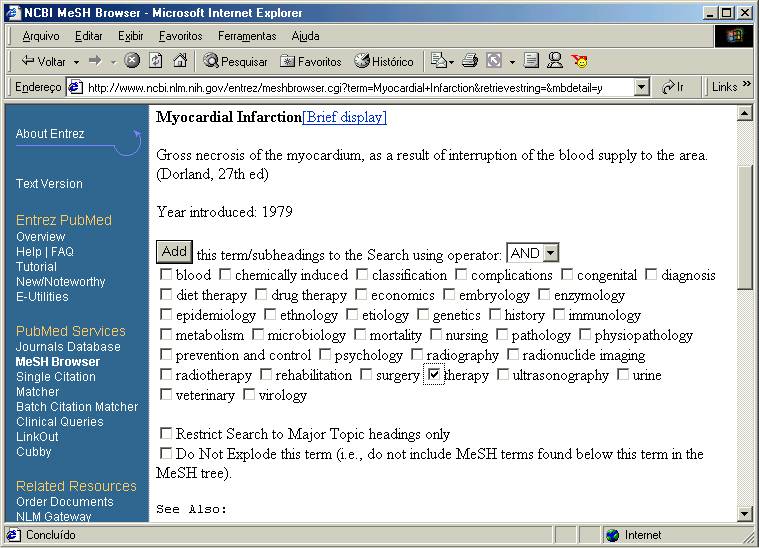The image size is (759, 548).
Task: Open the Editar menu
Action: pos(89,36)
